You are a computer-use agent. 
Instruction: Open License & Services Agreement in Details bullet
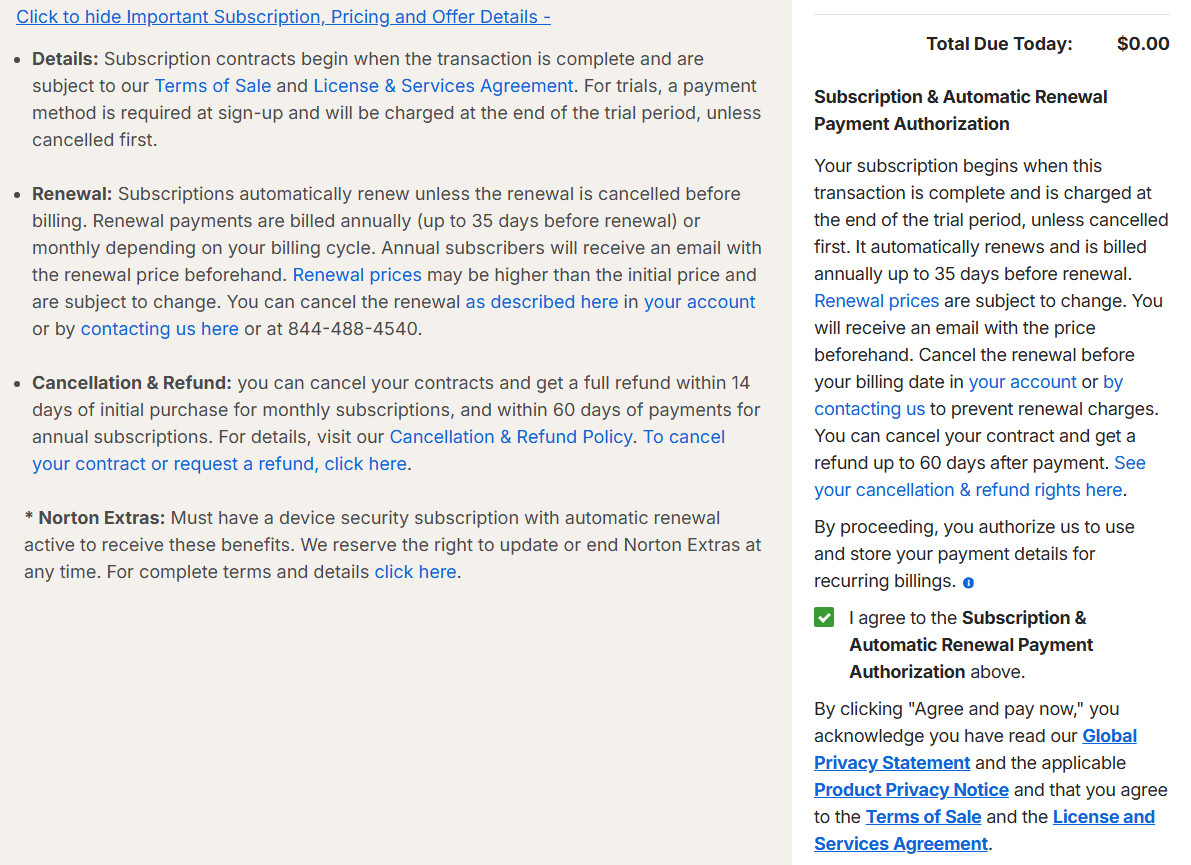(443, 86)
